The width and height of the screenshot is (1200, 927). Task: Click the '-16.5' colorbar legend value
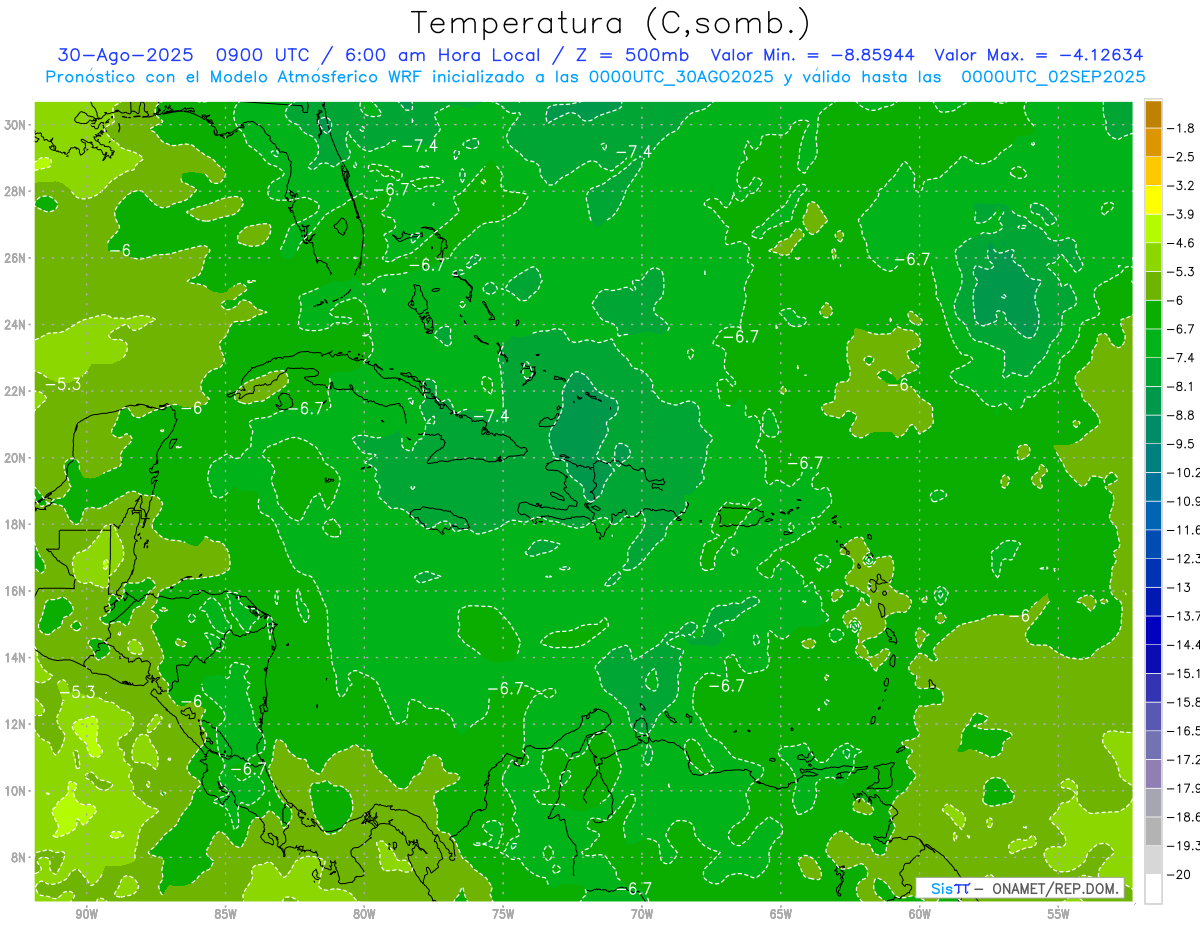click(1185, 731)
